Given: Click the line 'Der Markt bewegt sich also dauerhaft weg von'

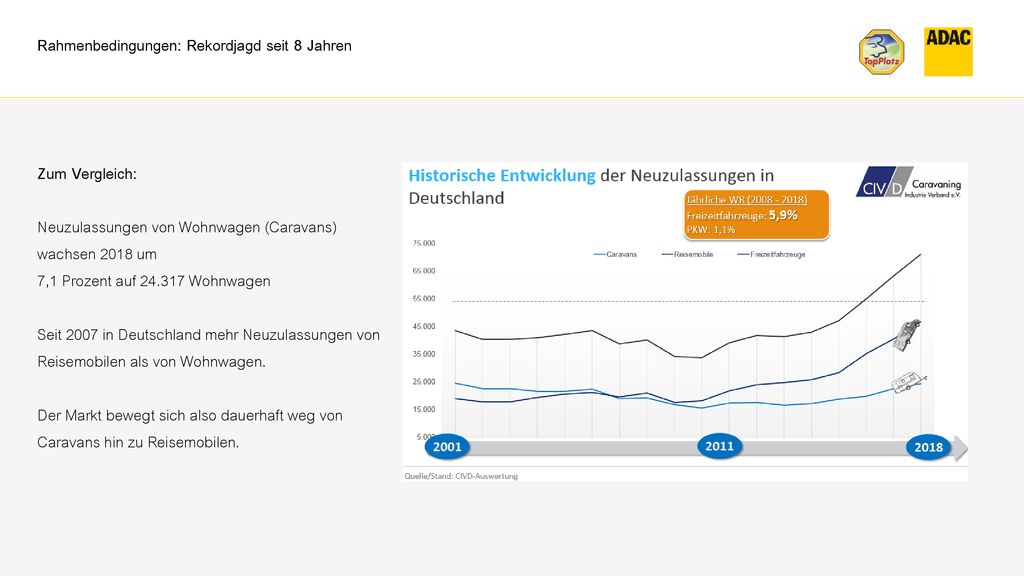Looking at the screenshot, I should [x=190, y=416].
